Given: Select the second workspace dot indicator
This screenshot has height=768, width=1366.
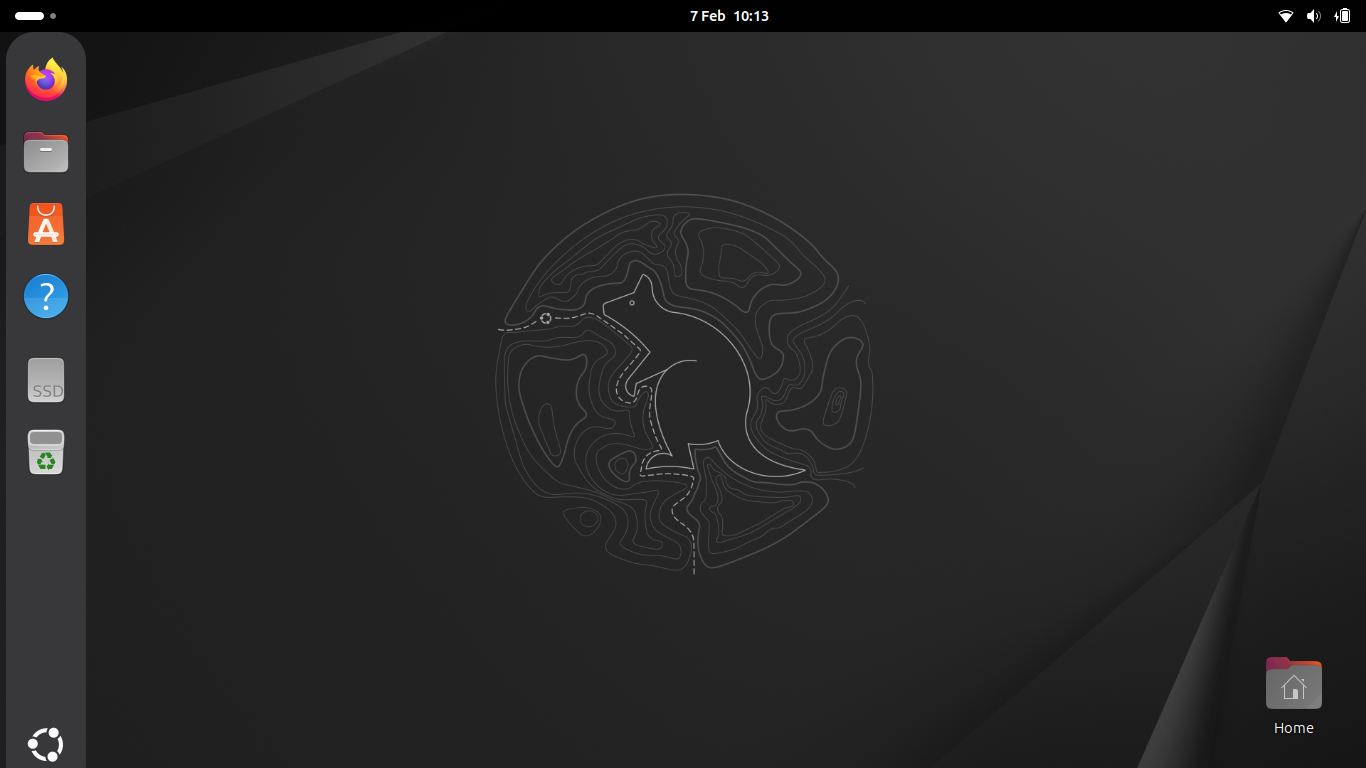Looking at the screenshot, I should [x=52, y=15].
